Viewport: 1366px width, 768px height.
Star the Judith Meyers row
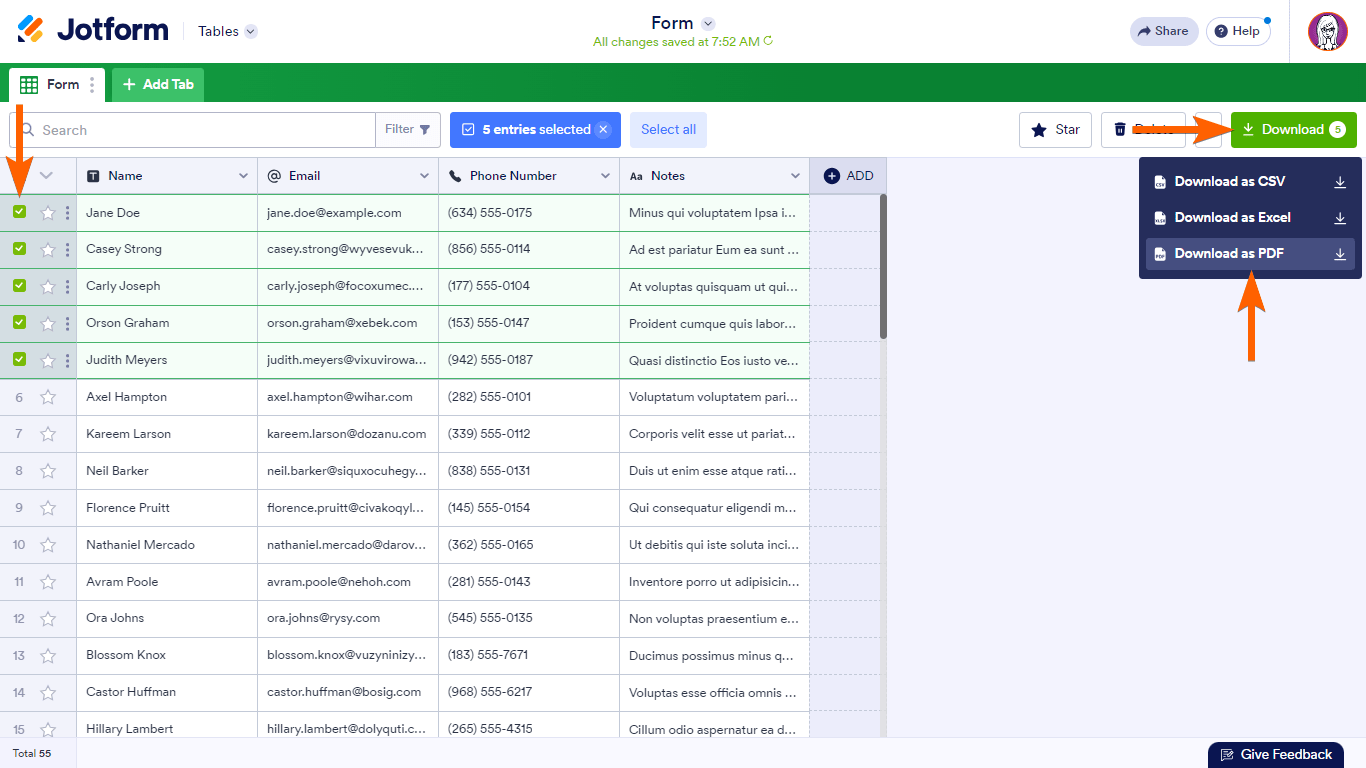[47, 361]
